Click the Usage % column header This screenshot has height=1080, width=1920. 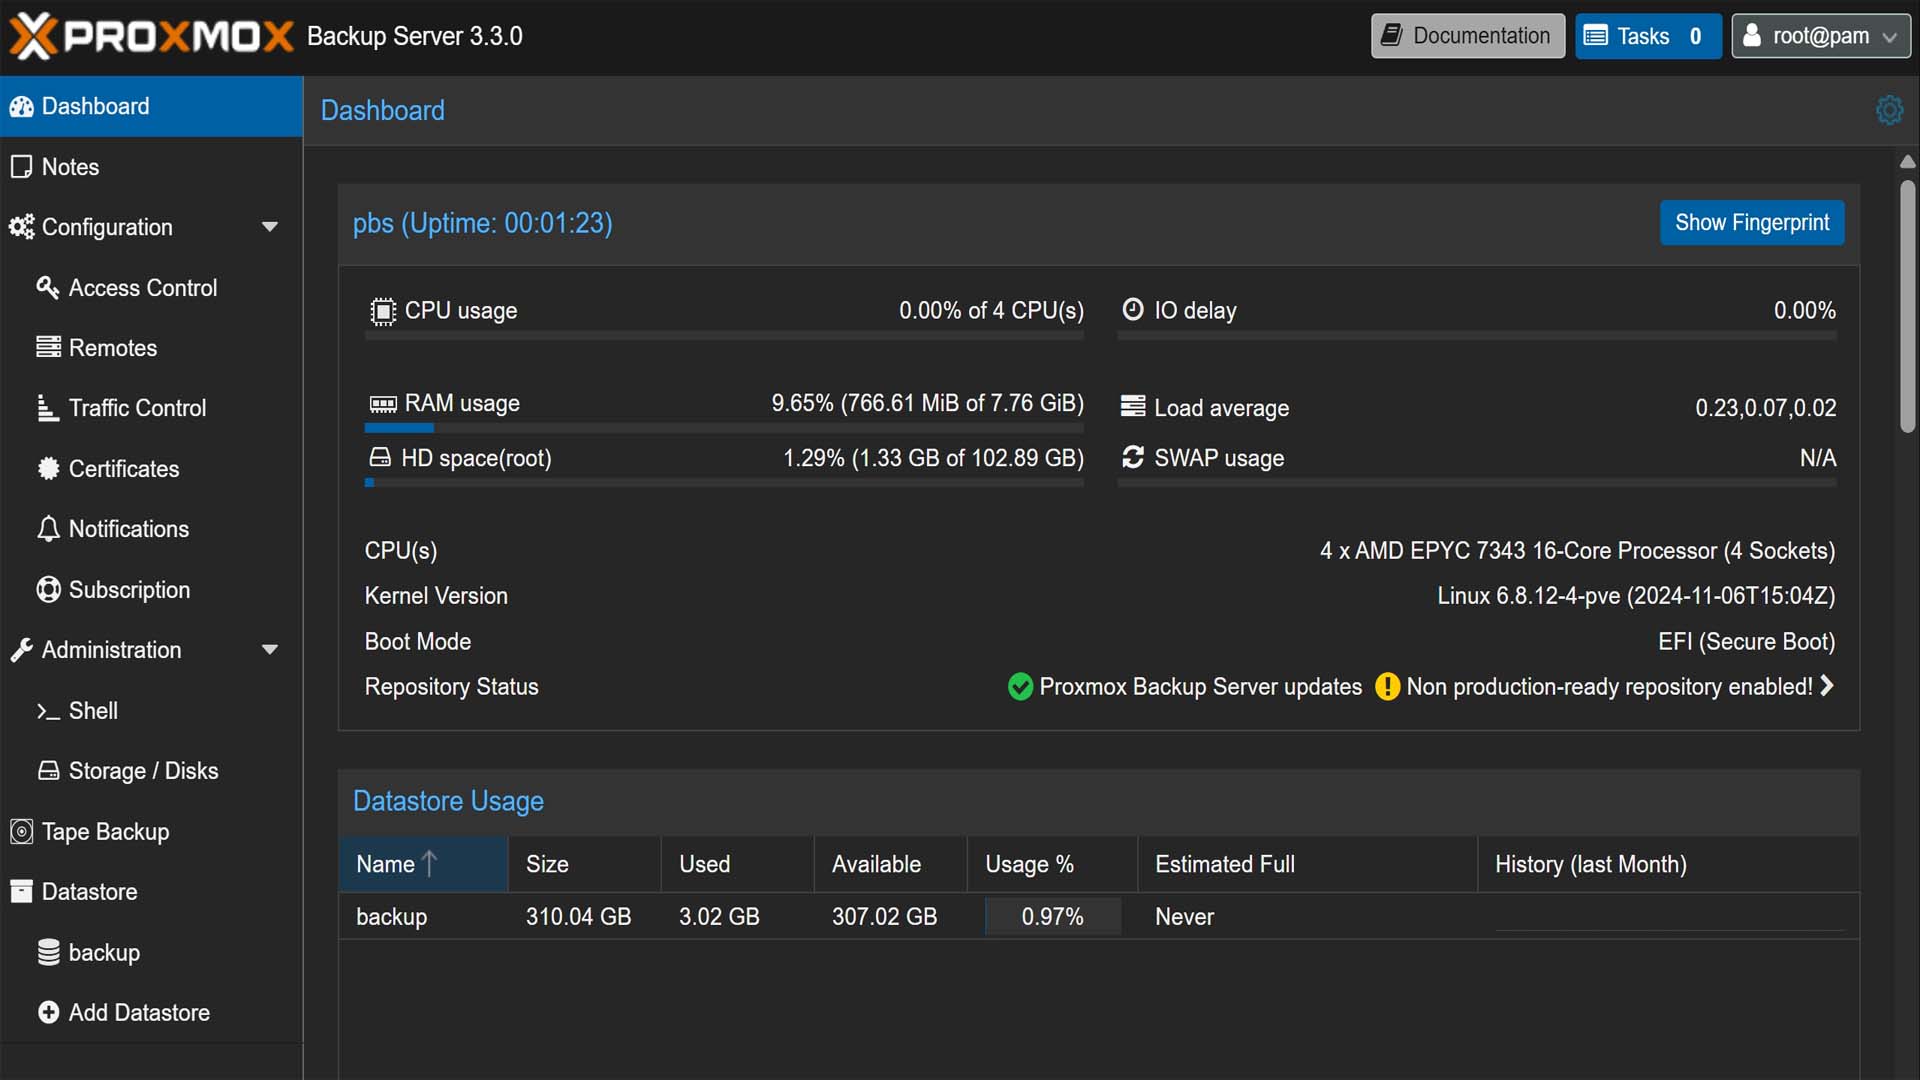click(x=1052, y=864)
